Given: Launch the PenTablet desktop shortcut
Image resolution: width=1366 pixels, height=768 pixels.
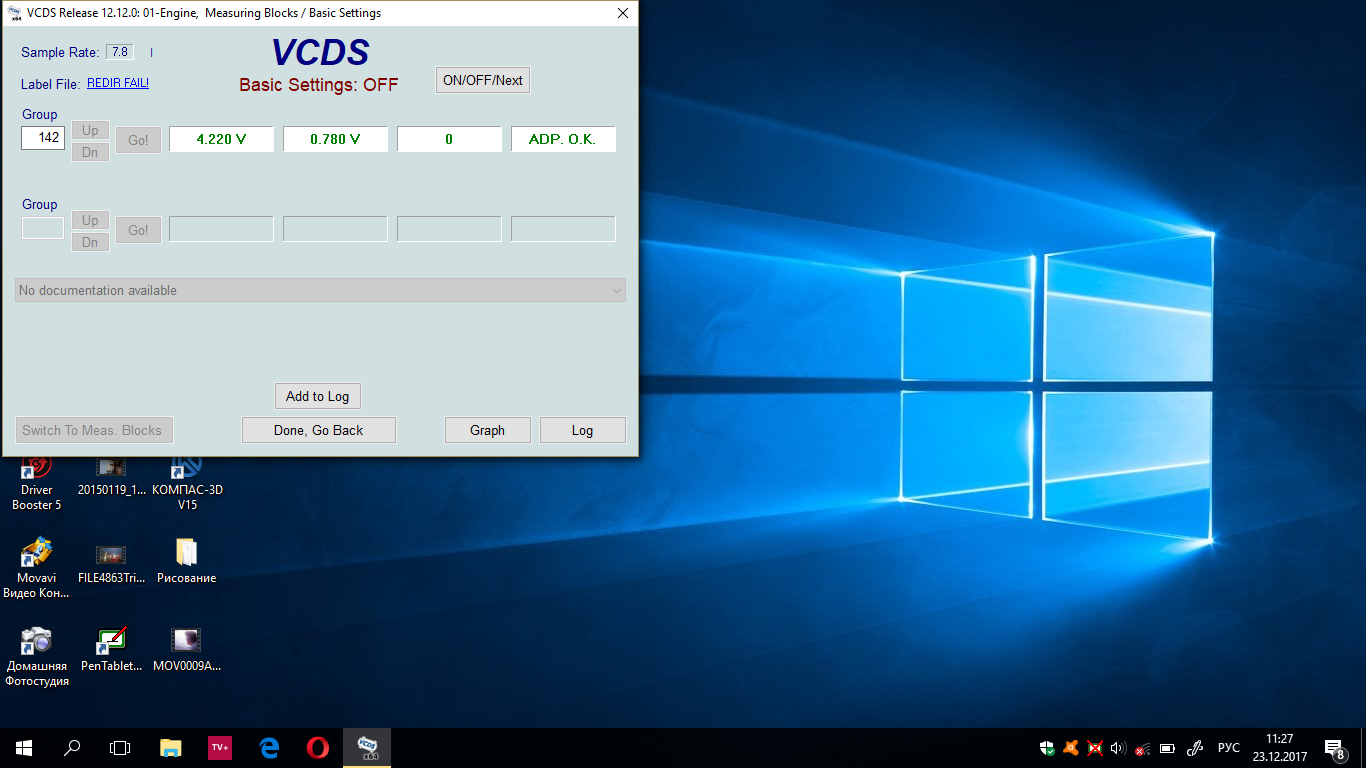Looking at the screenshot, I should 111,648.
